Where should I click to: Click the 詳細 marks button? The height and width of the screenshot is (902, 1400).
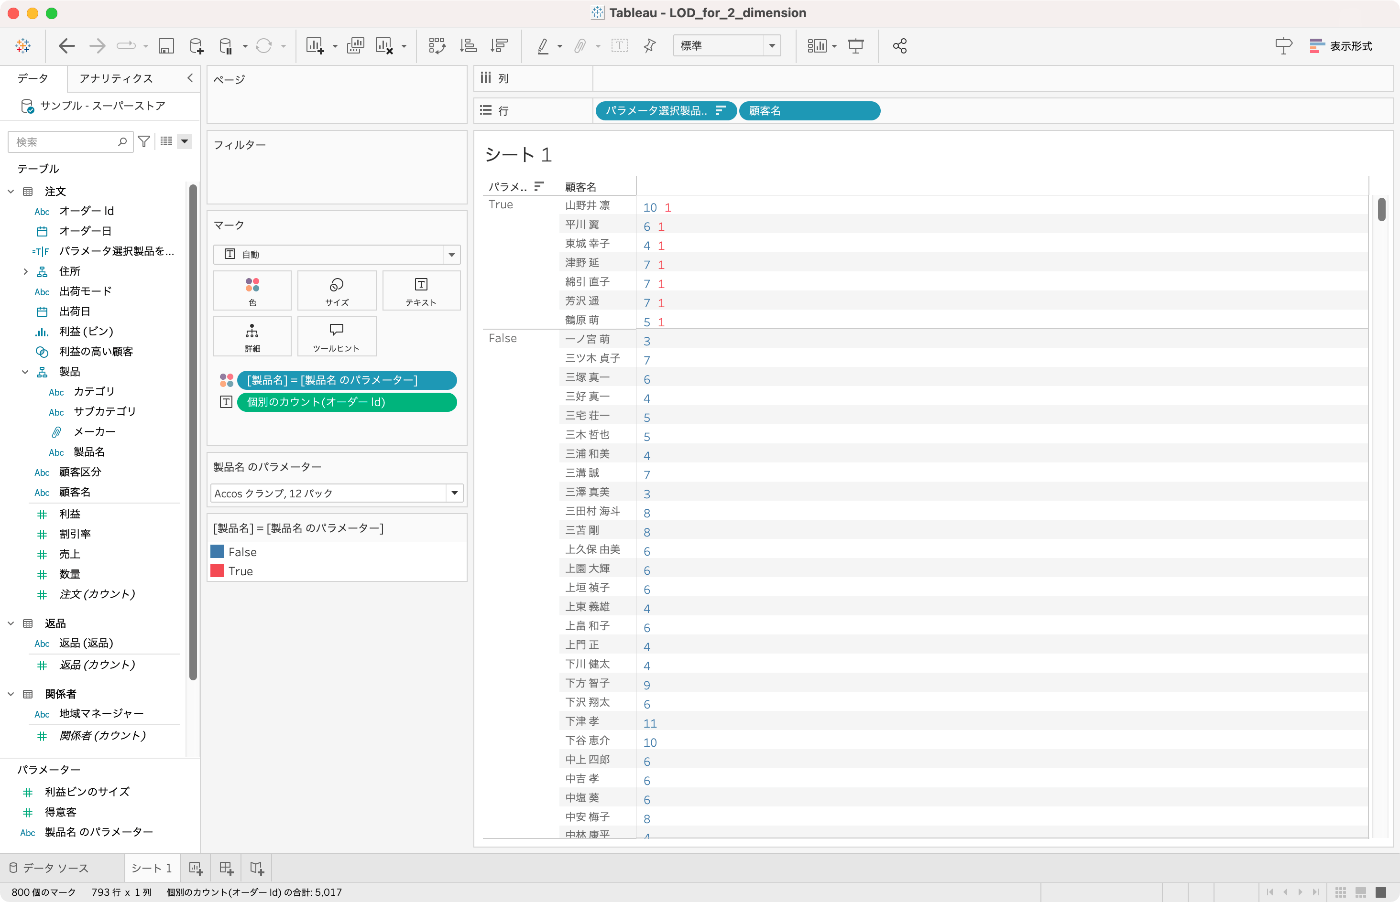252,336
